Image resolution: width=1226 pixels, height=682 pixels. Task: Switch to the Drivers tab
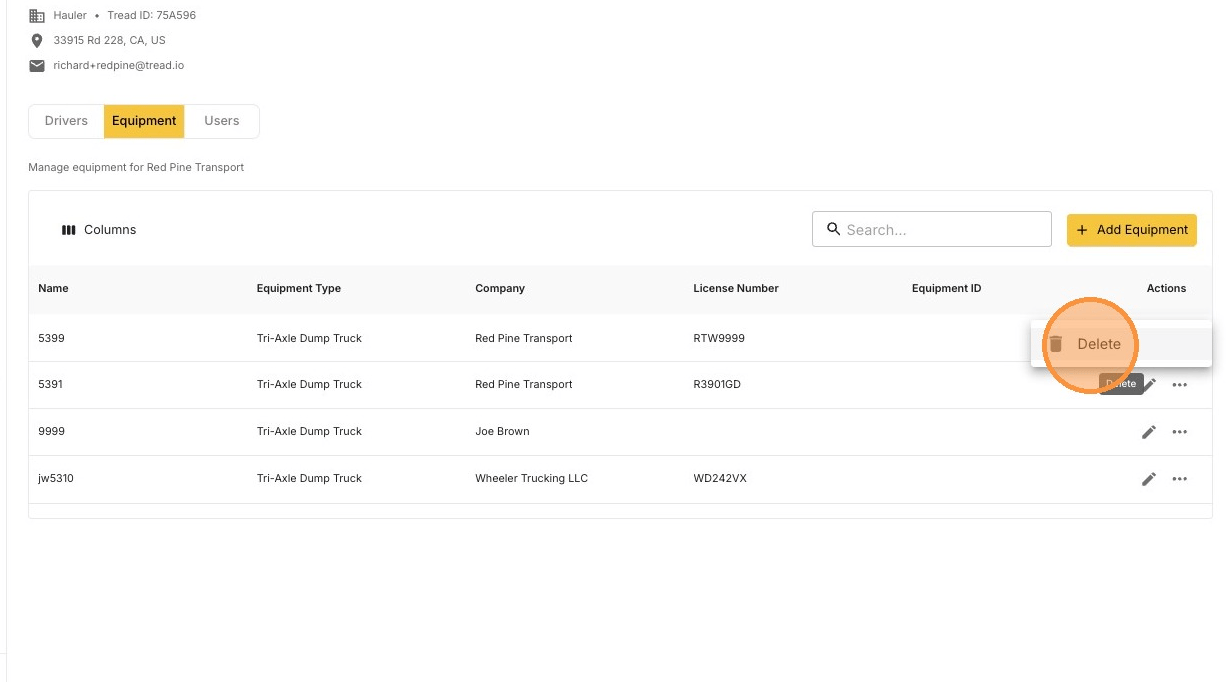click(66, 121)
